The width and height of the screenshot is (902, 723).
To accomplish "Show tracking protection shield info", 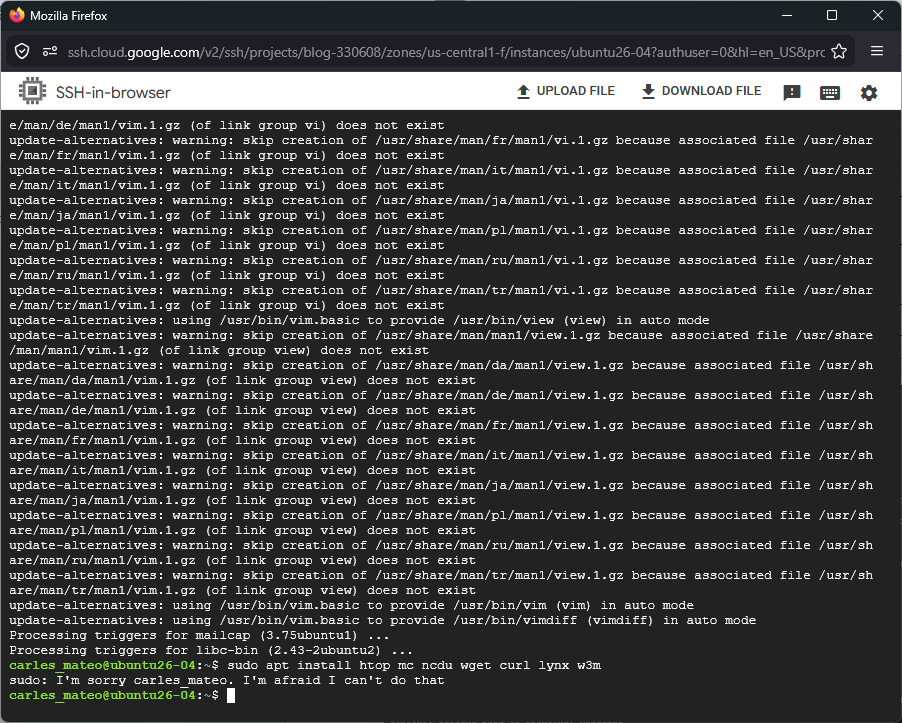I will pyautogui.click(x=22, y=51).
